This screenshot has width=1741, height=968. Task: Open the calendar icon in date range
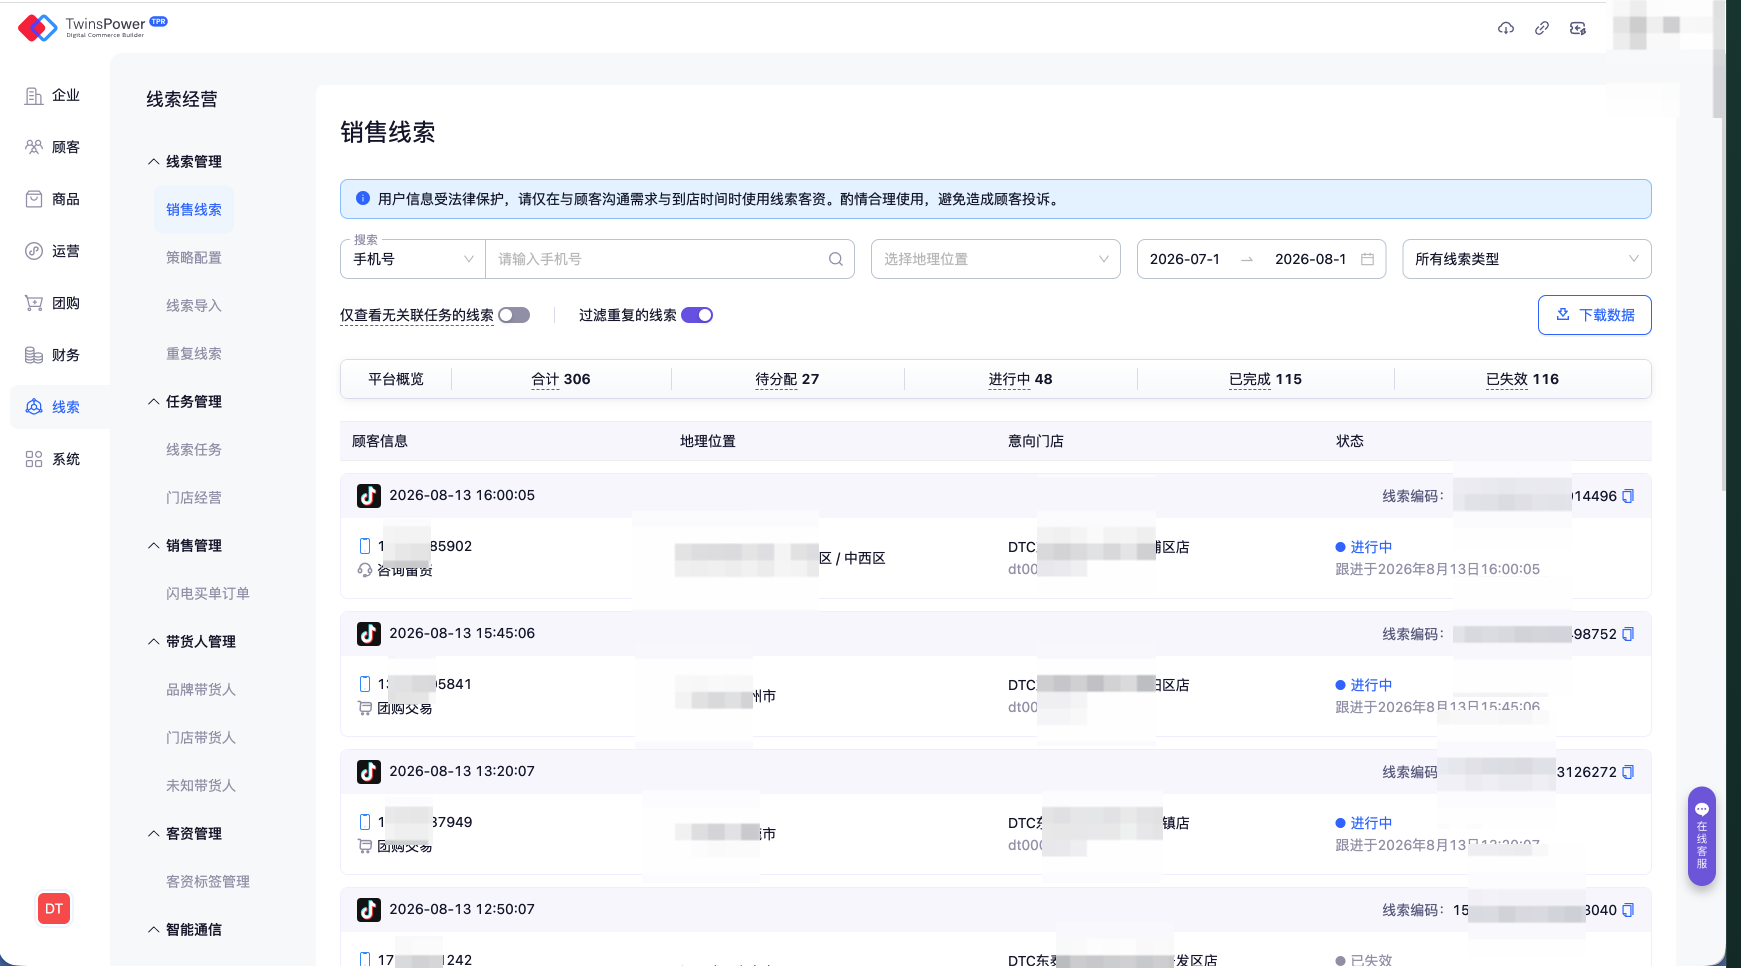pyautogui.click(x=1367, y=259)
